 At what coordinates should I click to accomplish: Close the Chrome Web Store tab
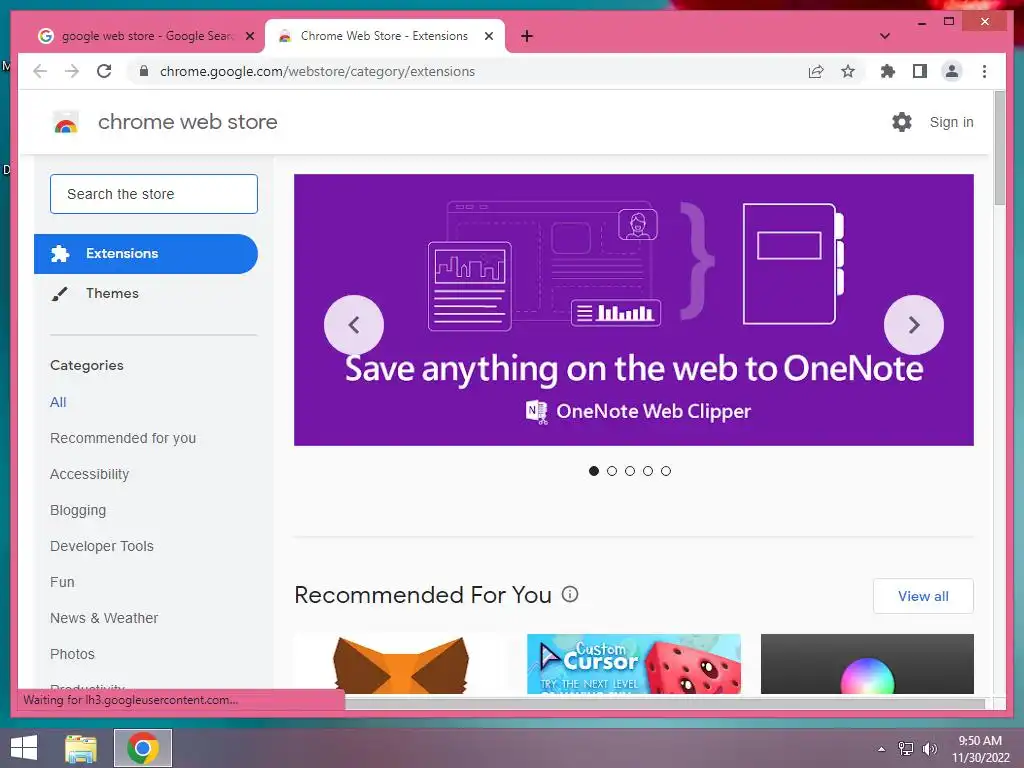coord(488,36)
